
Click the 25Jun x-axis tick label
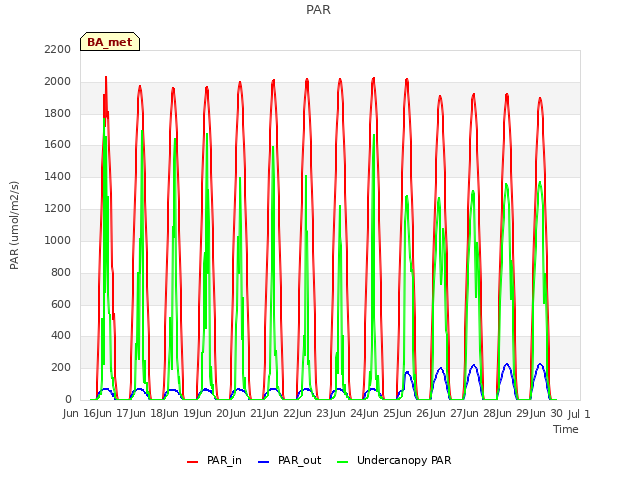pyautogui.click(x=398, y=414)
